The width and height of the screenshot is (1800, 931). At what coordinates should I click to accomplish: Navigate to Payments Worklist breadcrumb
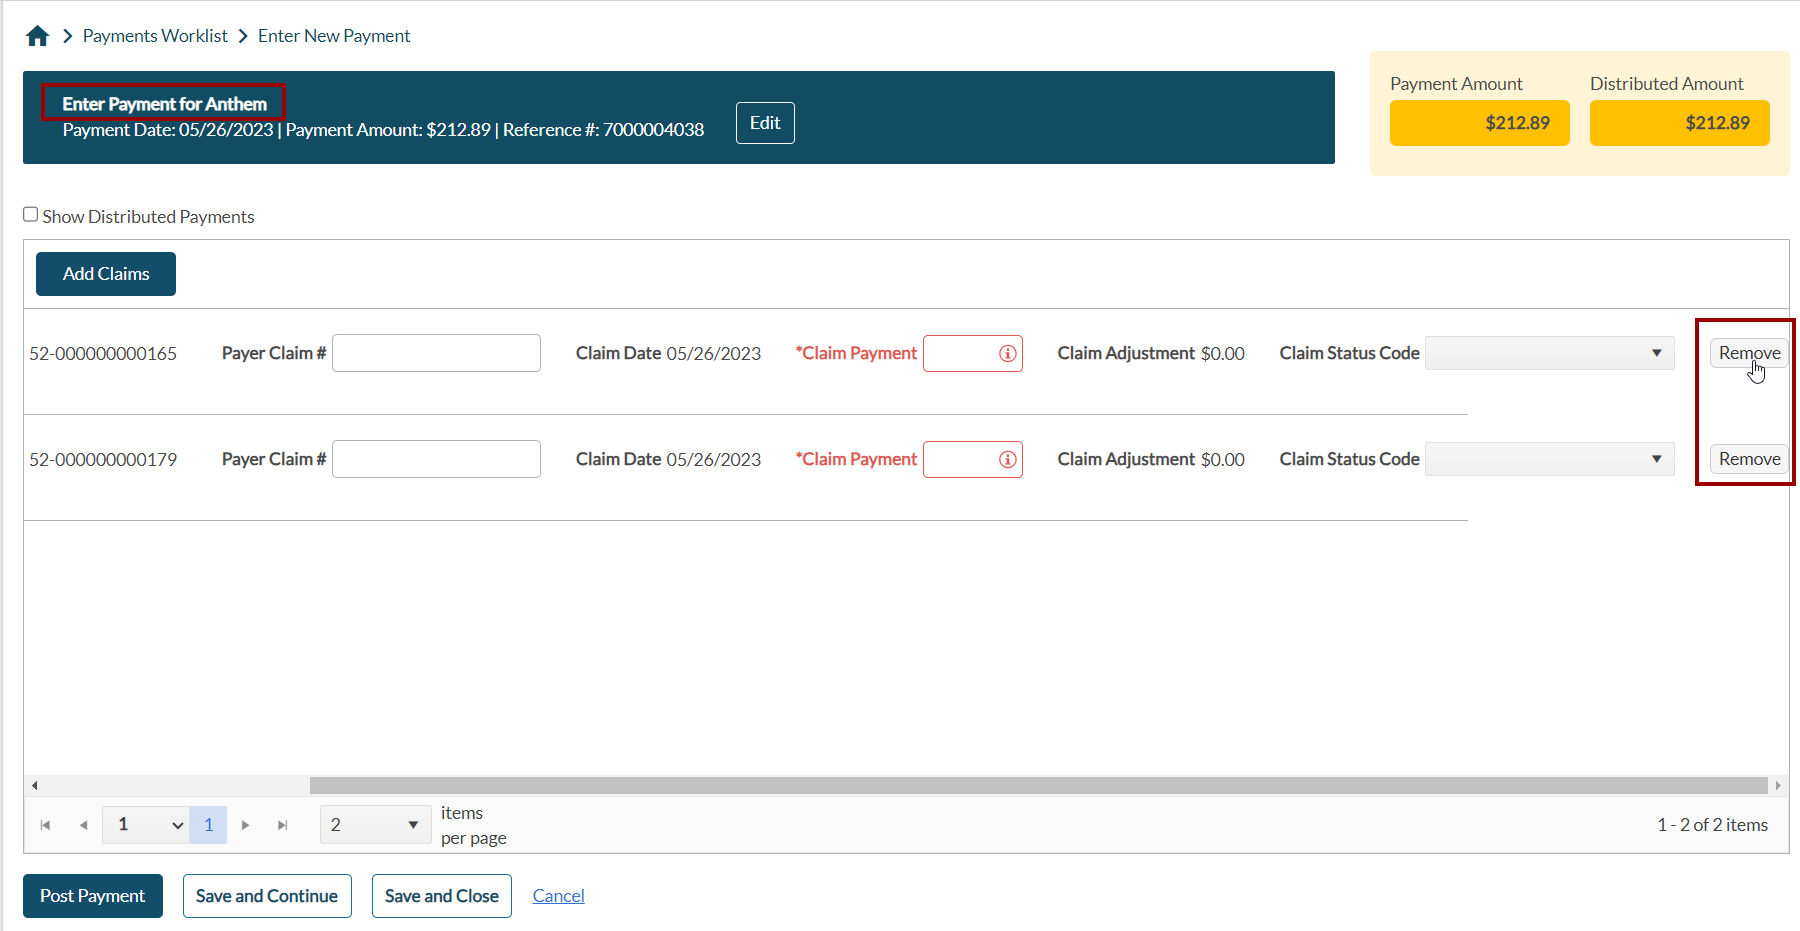pyautogui.click(x=155, y=36)
